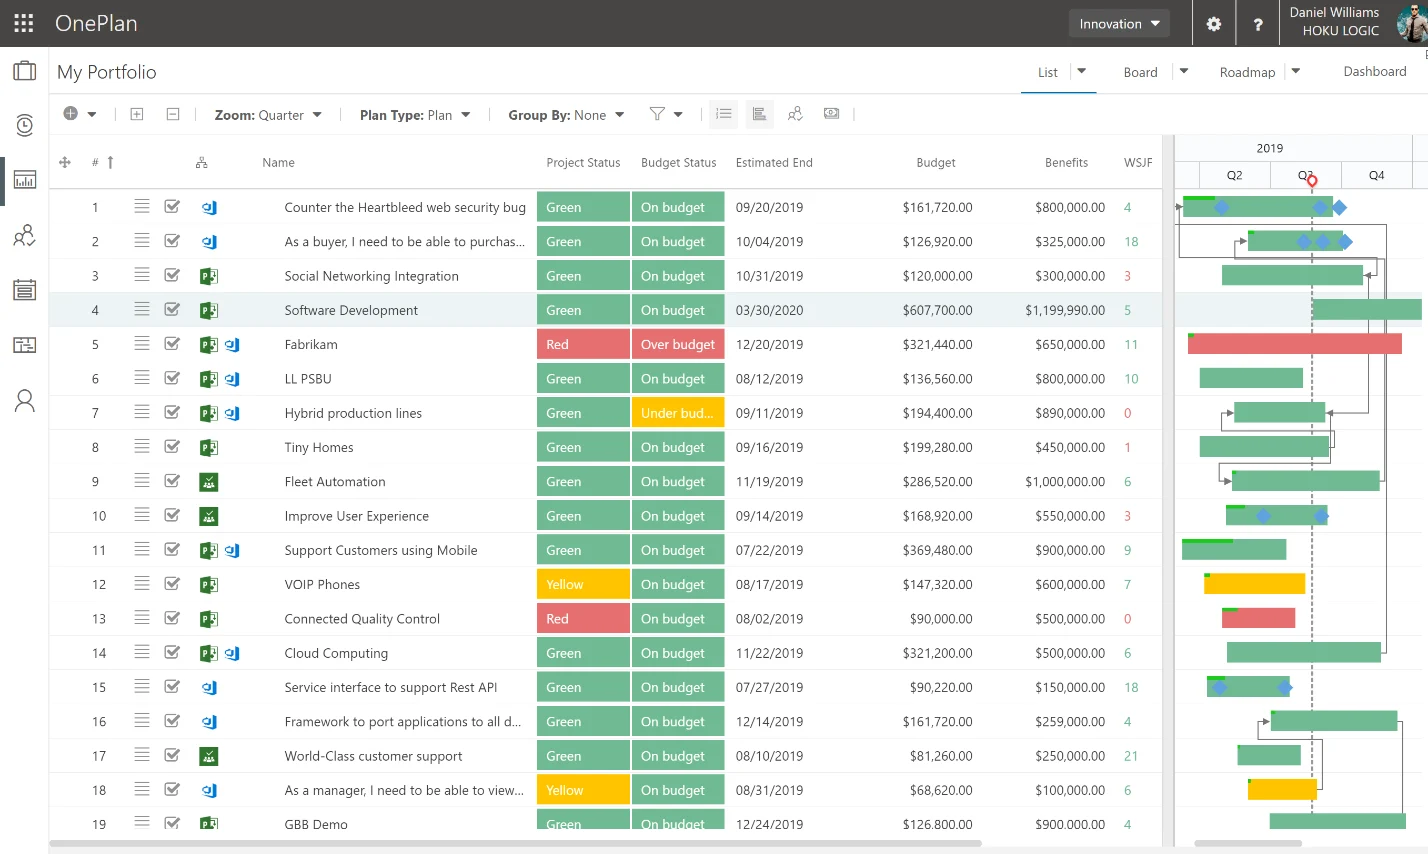The image size is (1428, 854).
Task: Toggle checkbox for VOIP Phones row
Action: [x=172, y=584]
